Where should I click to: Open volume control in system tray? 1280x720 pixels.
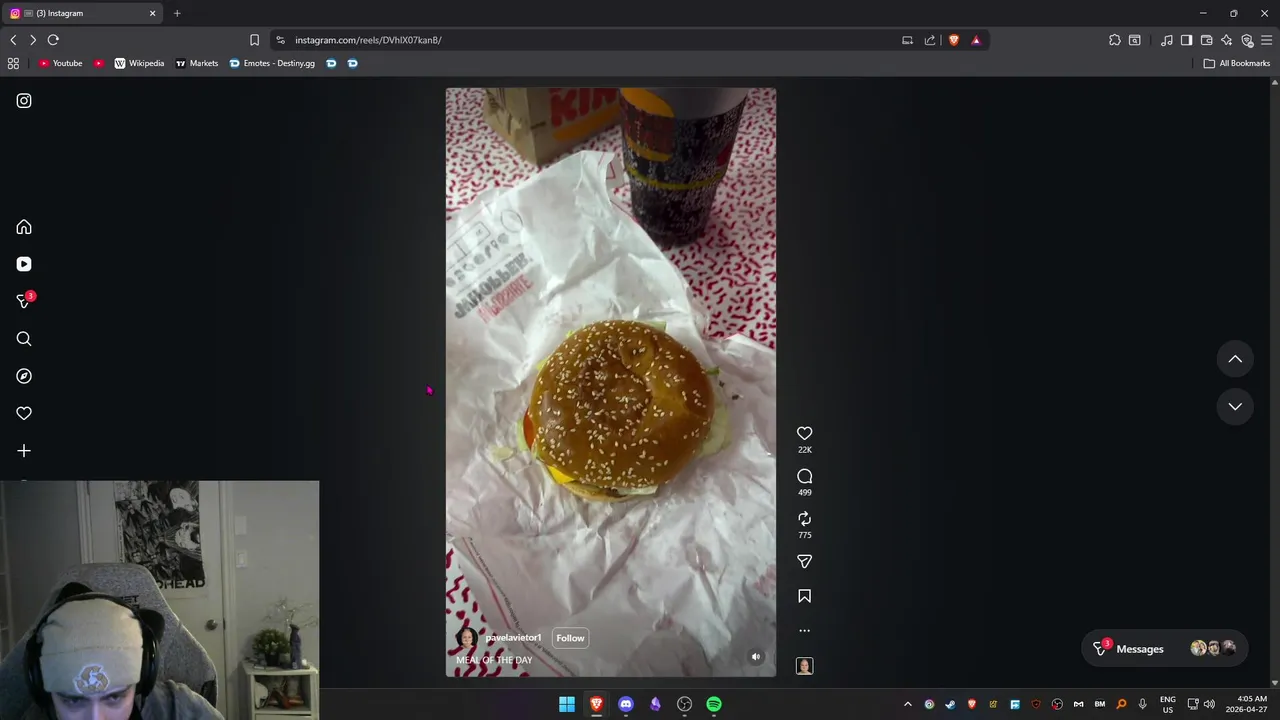point(1210,704)
